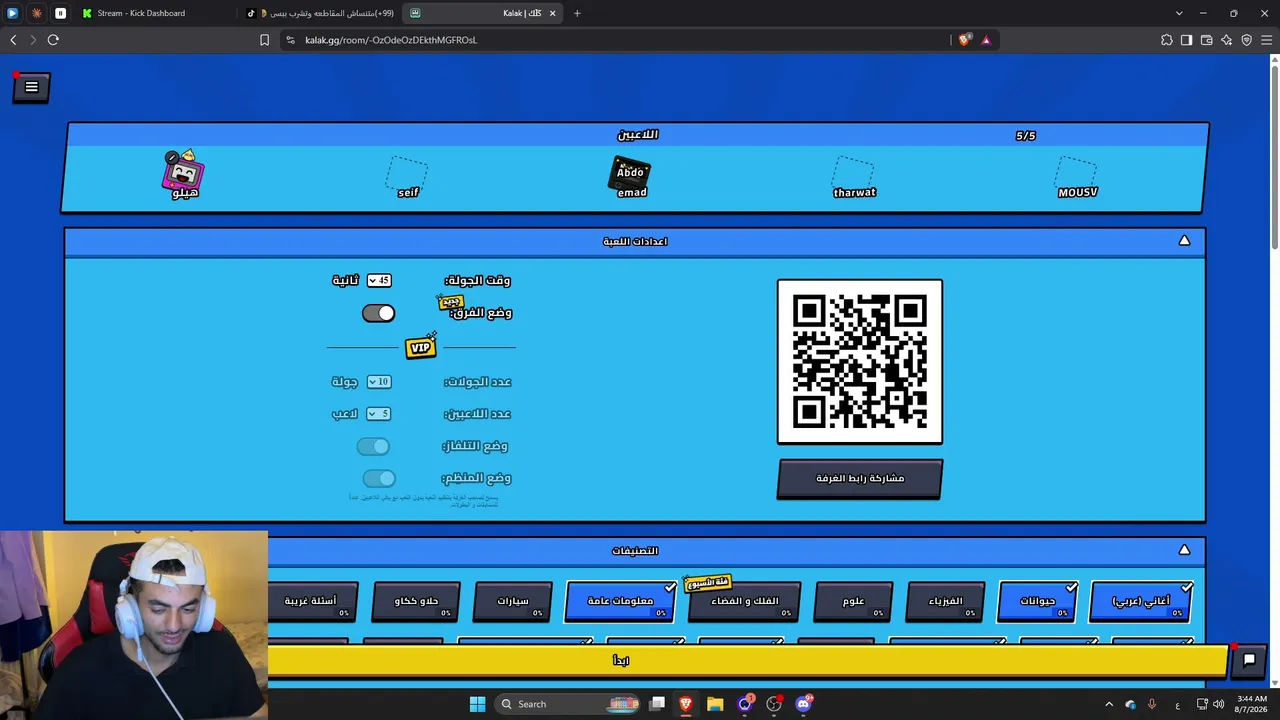Toggle the organizer mode switch (وضع المنظم)

click(x=379, y=479)
